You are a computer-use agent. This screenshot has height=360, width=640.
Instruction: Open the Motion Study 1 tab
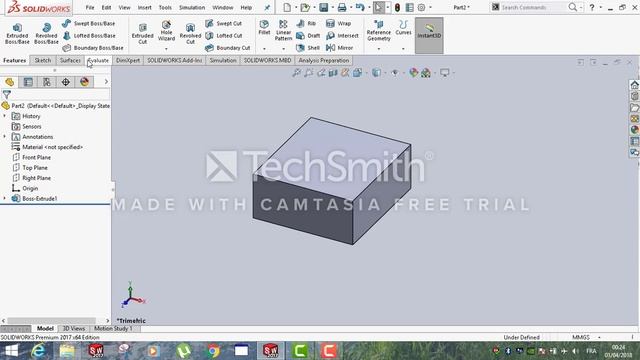pyautogui.click(x=113, y=329)
